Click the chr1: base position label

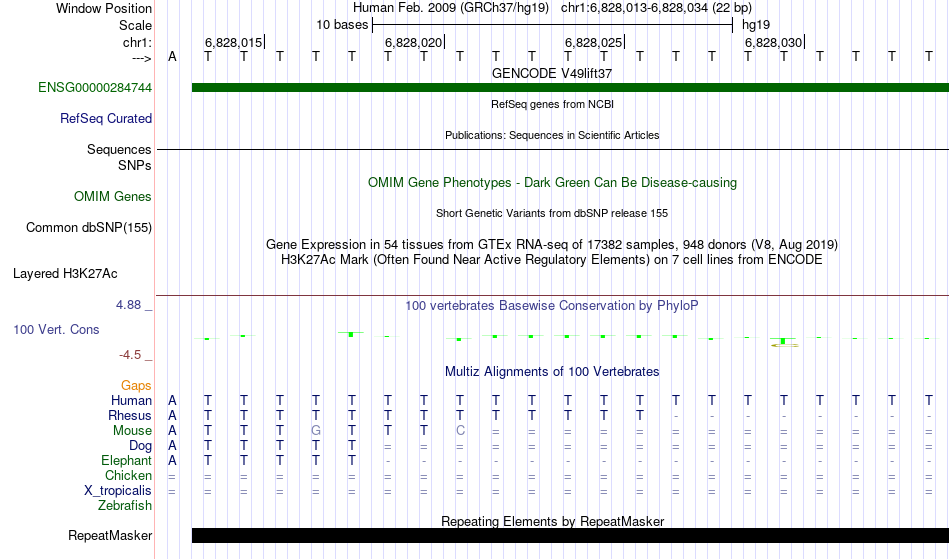click(x=137, y=42)
